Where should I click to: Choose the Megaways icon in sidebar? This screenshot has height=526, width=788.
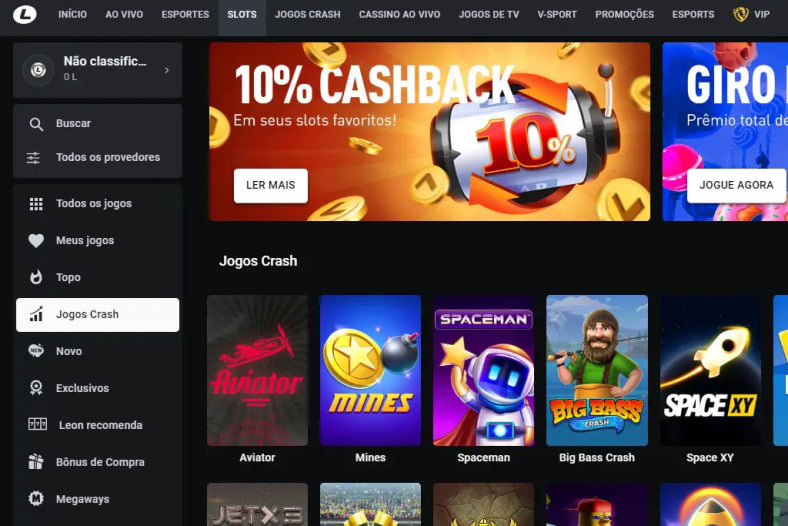pyautogui.click(x=36, y=498)
